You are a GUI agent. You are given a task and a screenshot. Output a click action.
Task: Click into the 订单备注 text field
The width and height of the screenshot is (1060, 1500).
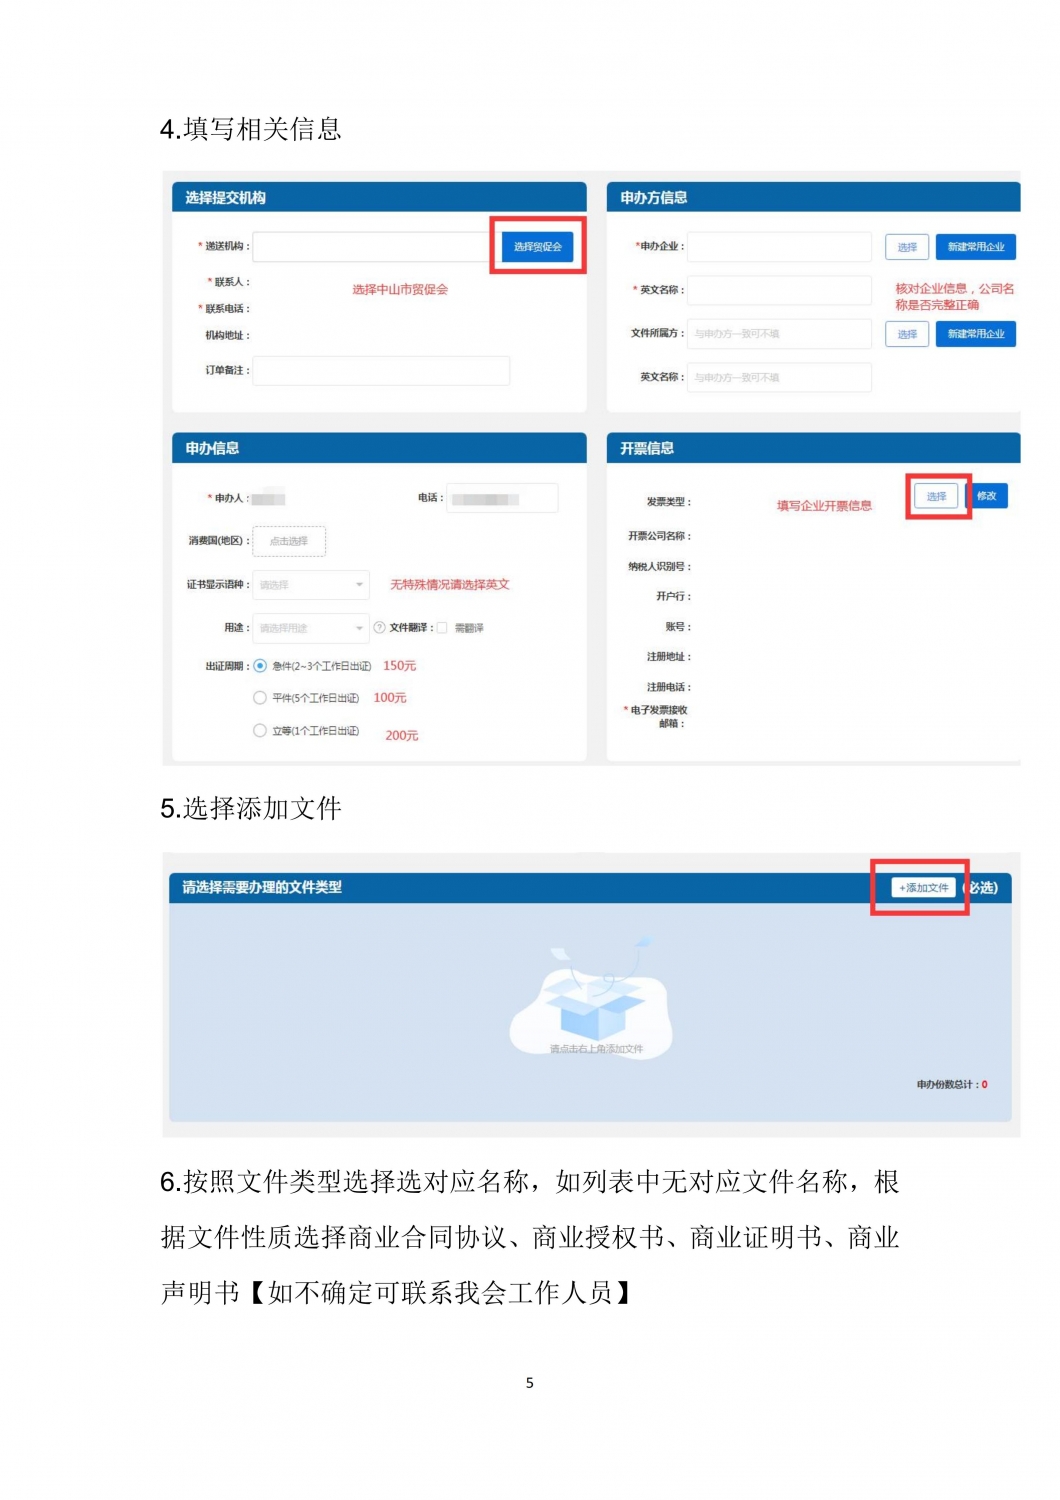click(x=381, y=370)
